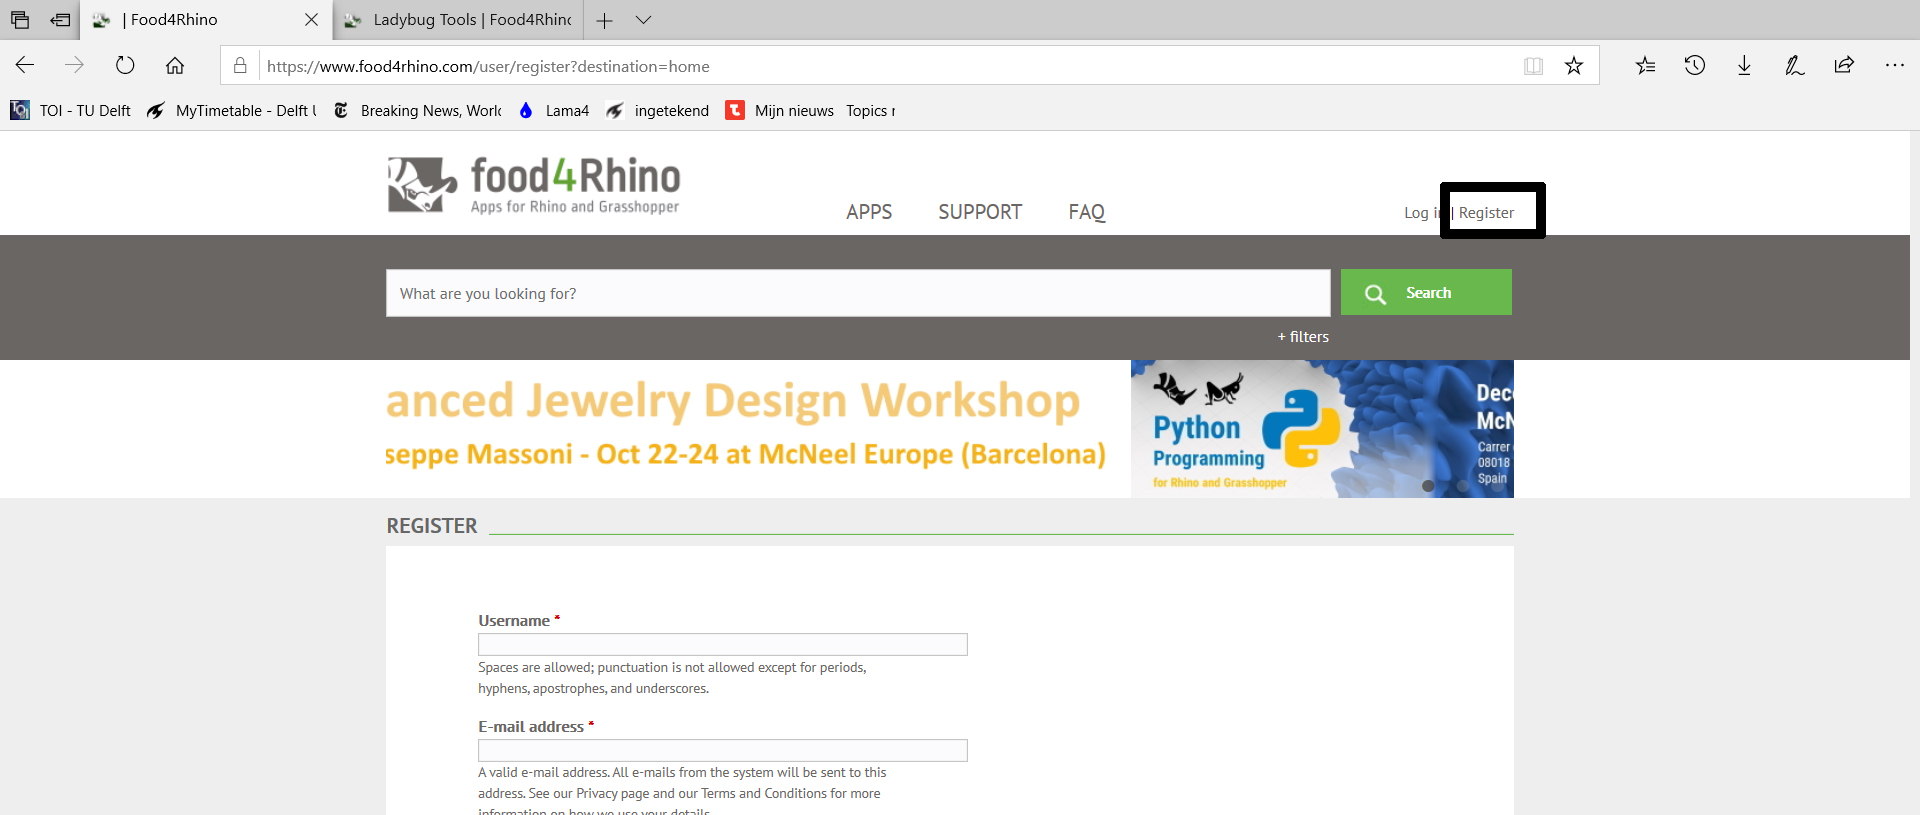
Task: Click the food4Rhino logo
Action: [534, 184]
